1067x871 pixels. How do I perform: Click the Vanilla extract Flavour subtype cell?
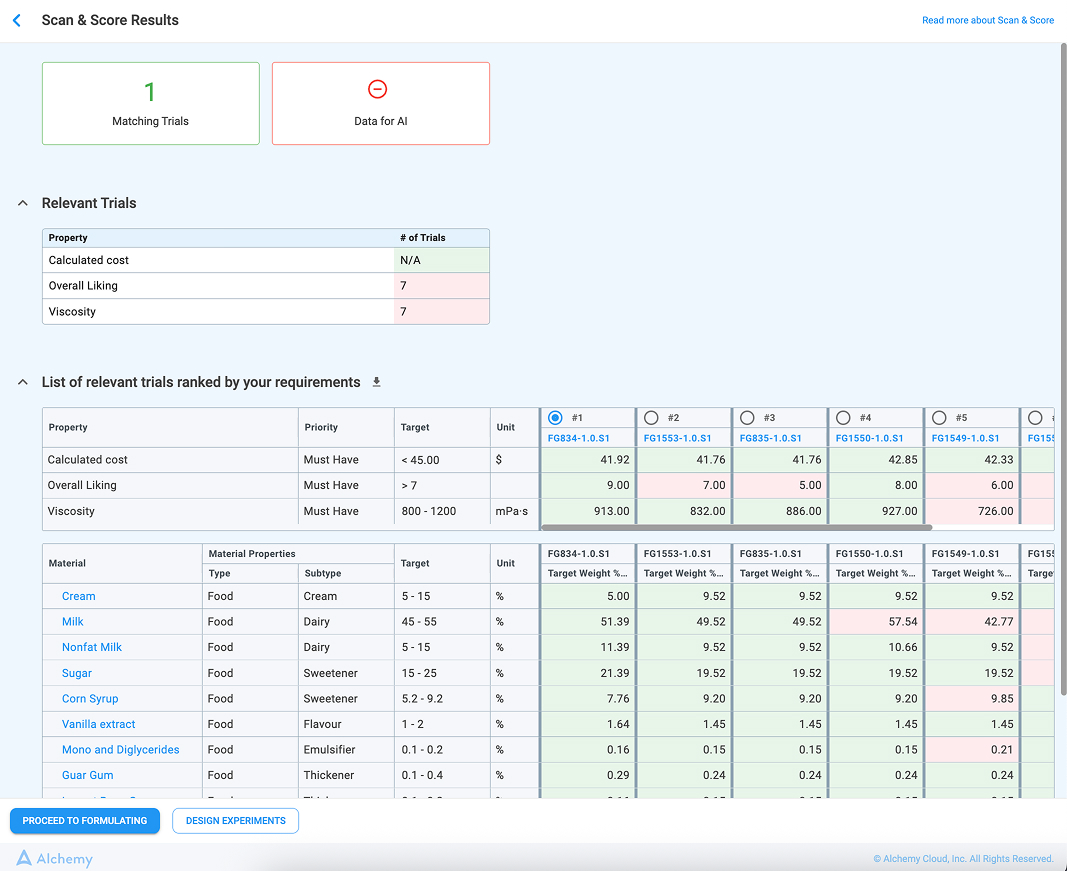[x=346, y=724]
